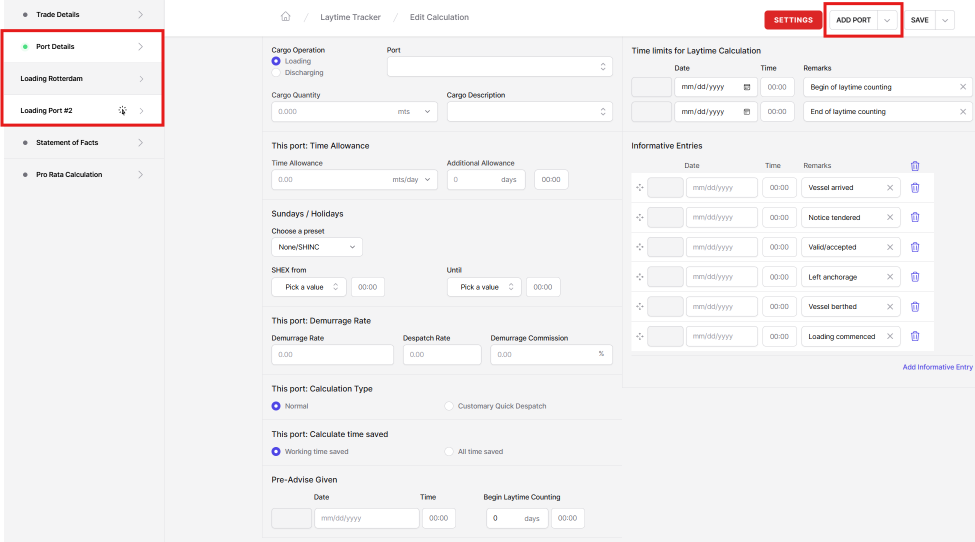This screenshot has height=542, width=975.
Task: Choose Customary Quick Despatch calculation type
Action: click(449, 406)
